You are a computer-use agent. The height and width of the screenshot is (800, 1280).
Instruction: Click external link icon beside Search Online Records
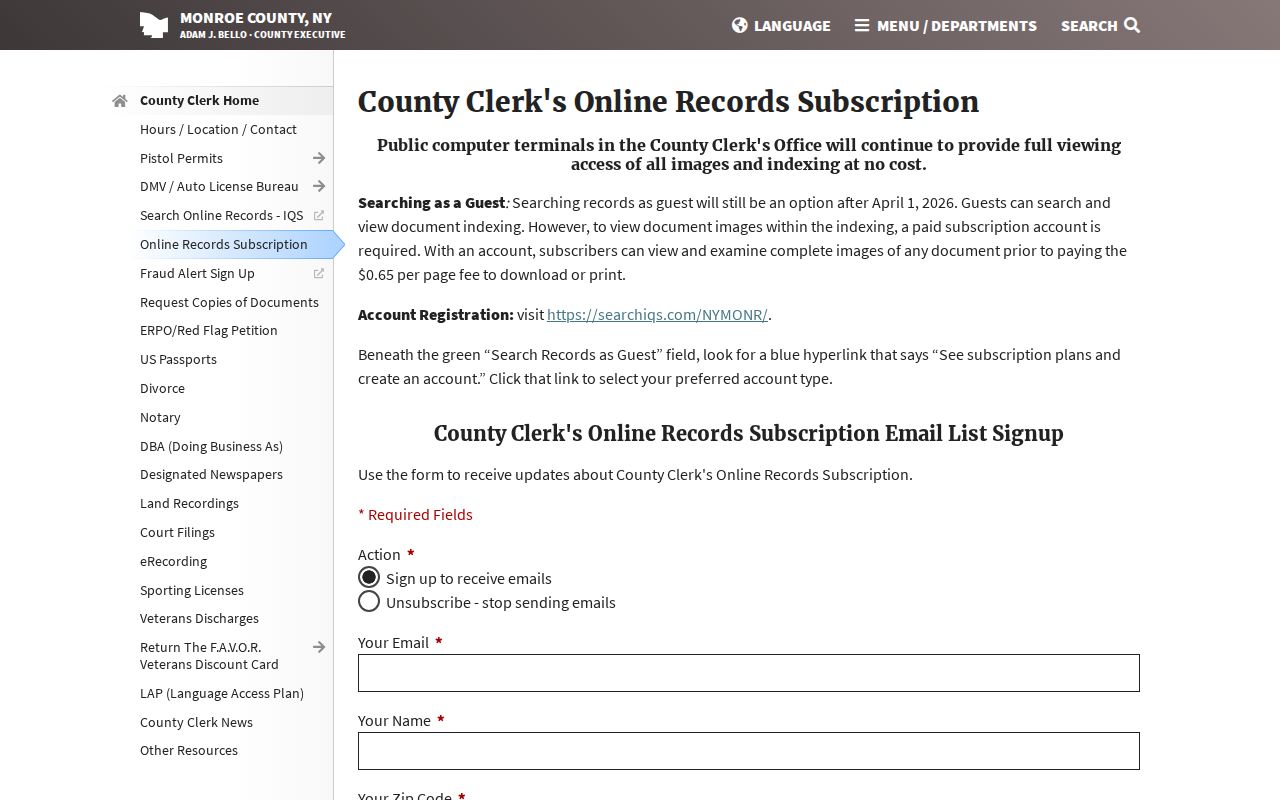[x=319, y=215]
